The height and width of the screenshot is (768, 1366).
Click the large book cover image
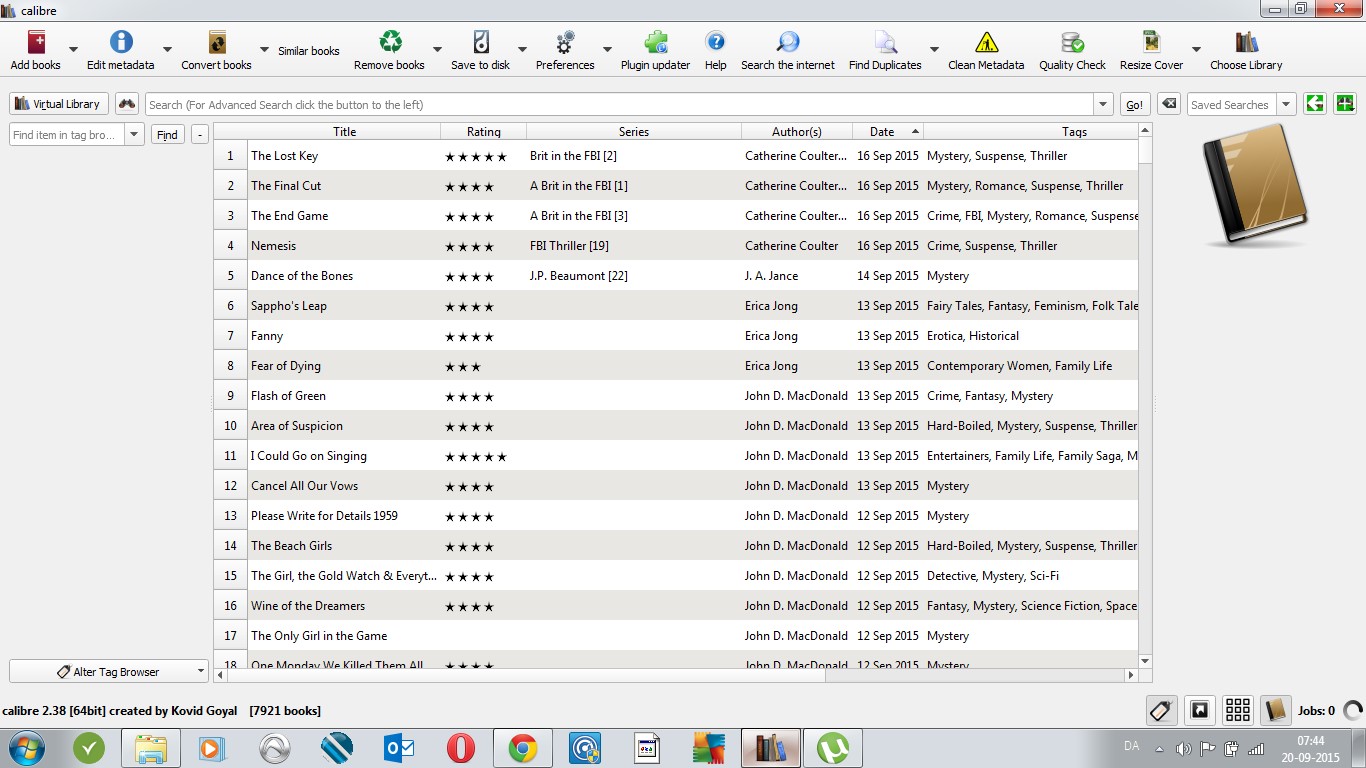click(x=1255, y=185)
